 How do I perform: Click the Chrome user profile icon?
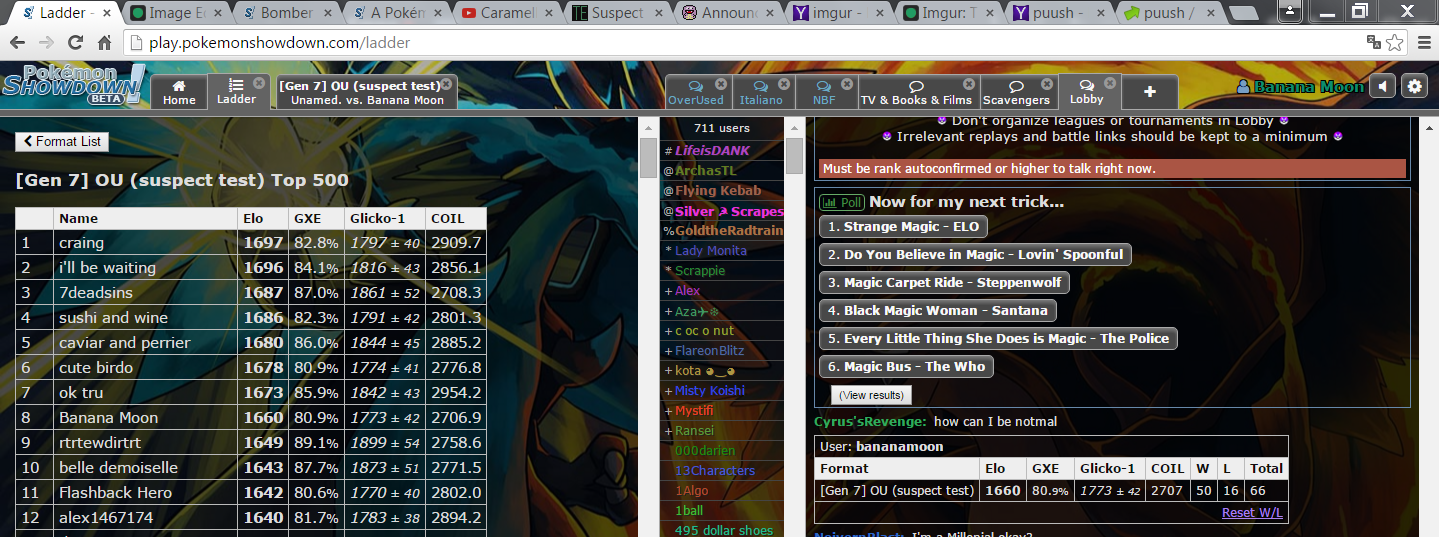pyautogui.click(x=1290, y=11)
